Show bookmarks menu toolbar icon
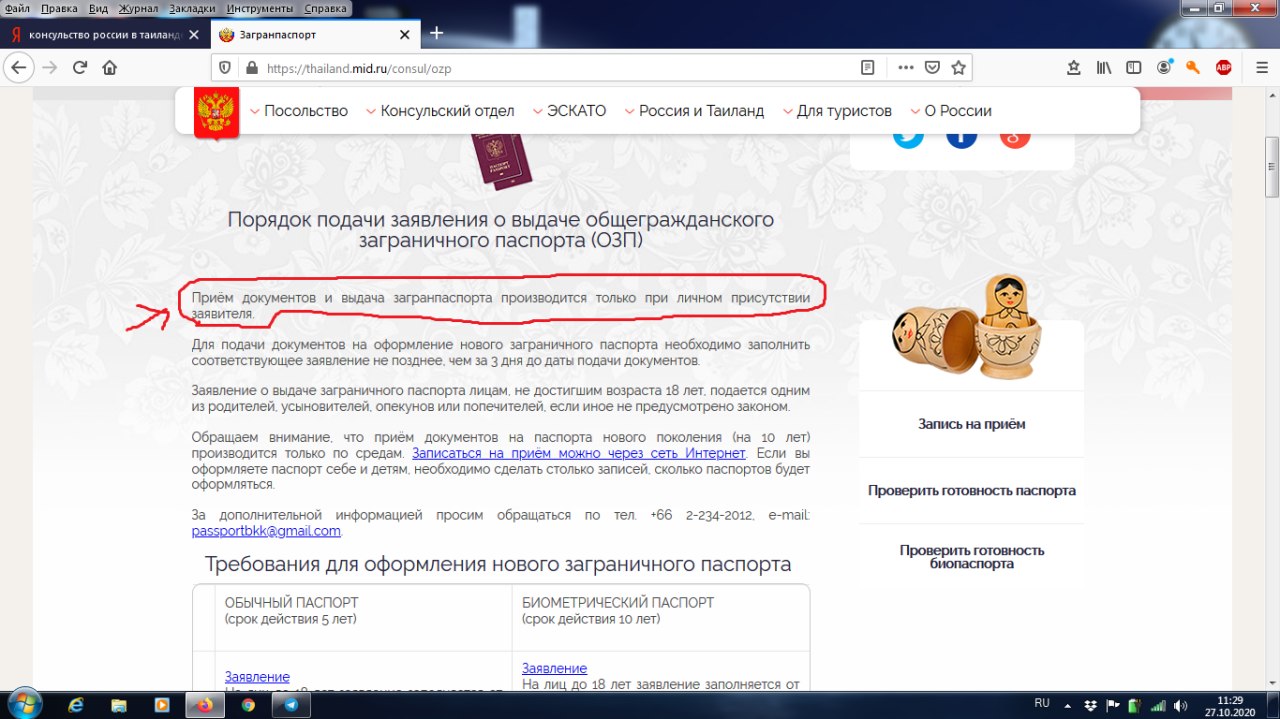 pyautogui.click(x=1074, y=68)
